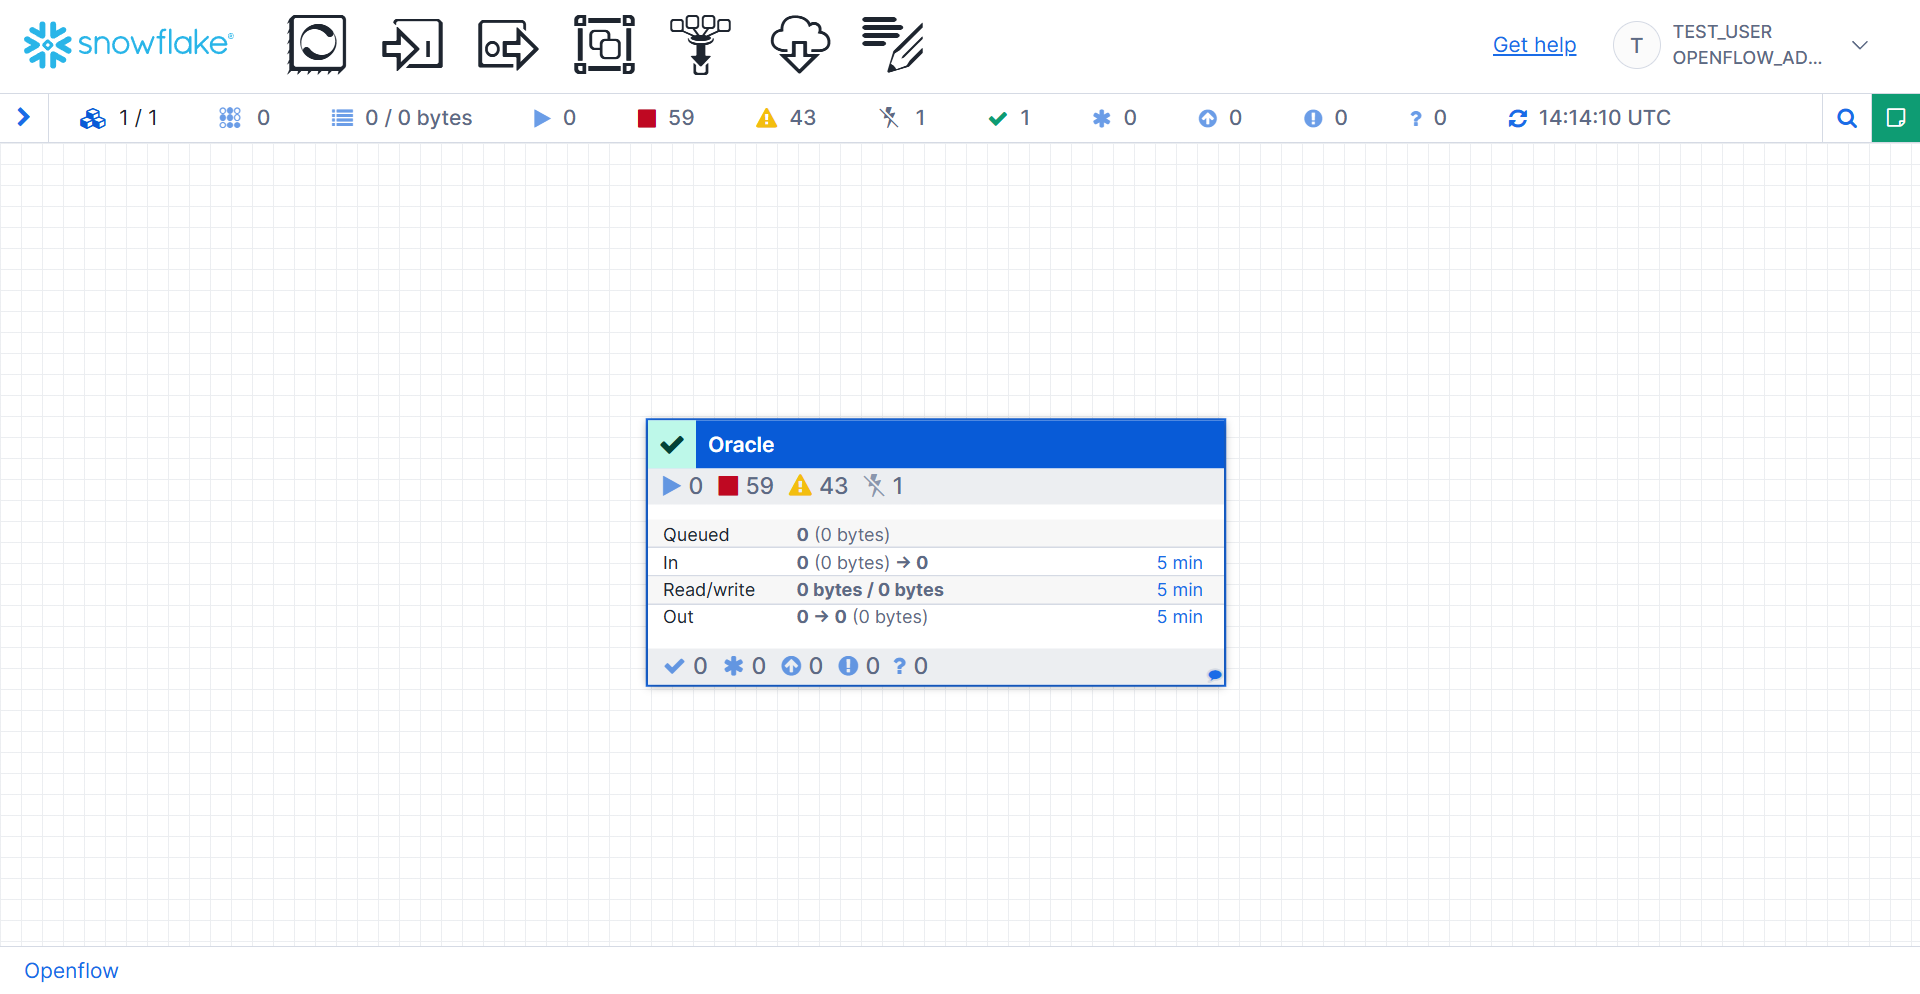This screenshot has width=1920, height=994.
Task: Open the Openflow breadcrumb link
Action: coord(71,971)
